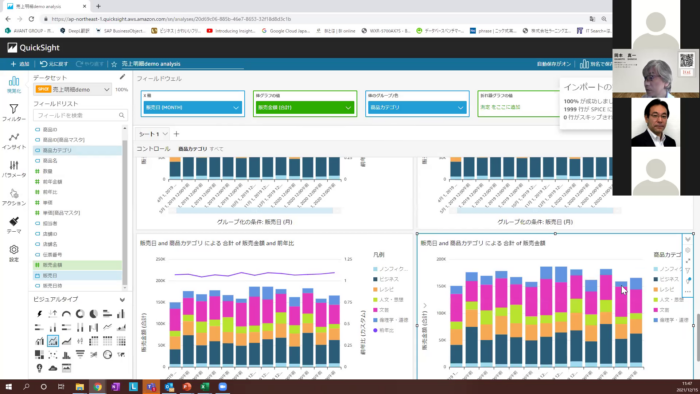
Task: Select the donut chart visual type
Action: [x=80, y=314]
